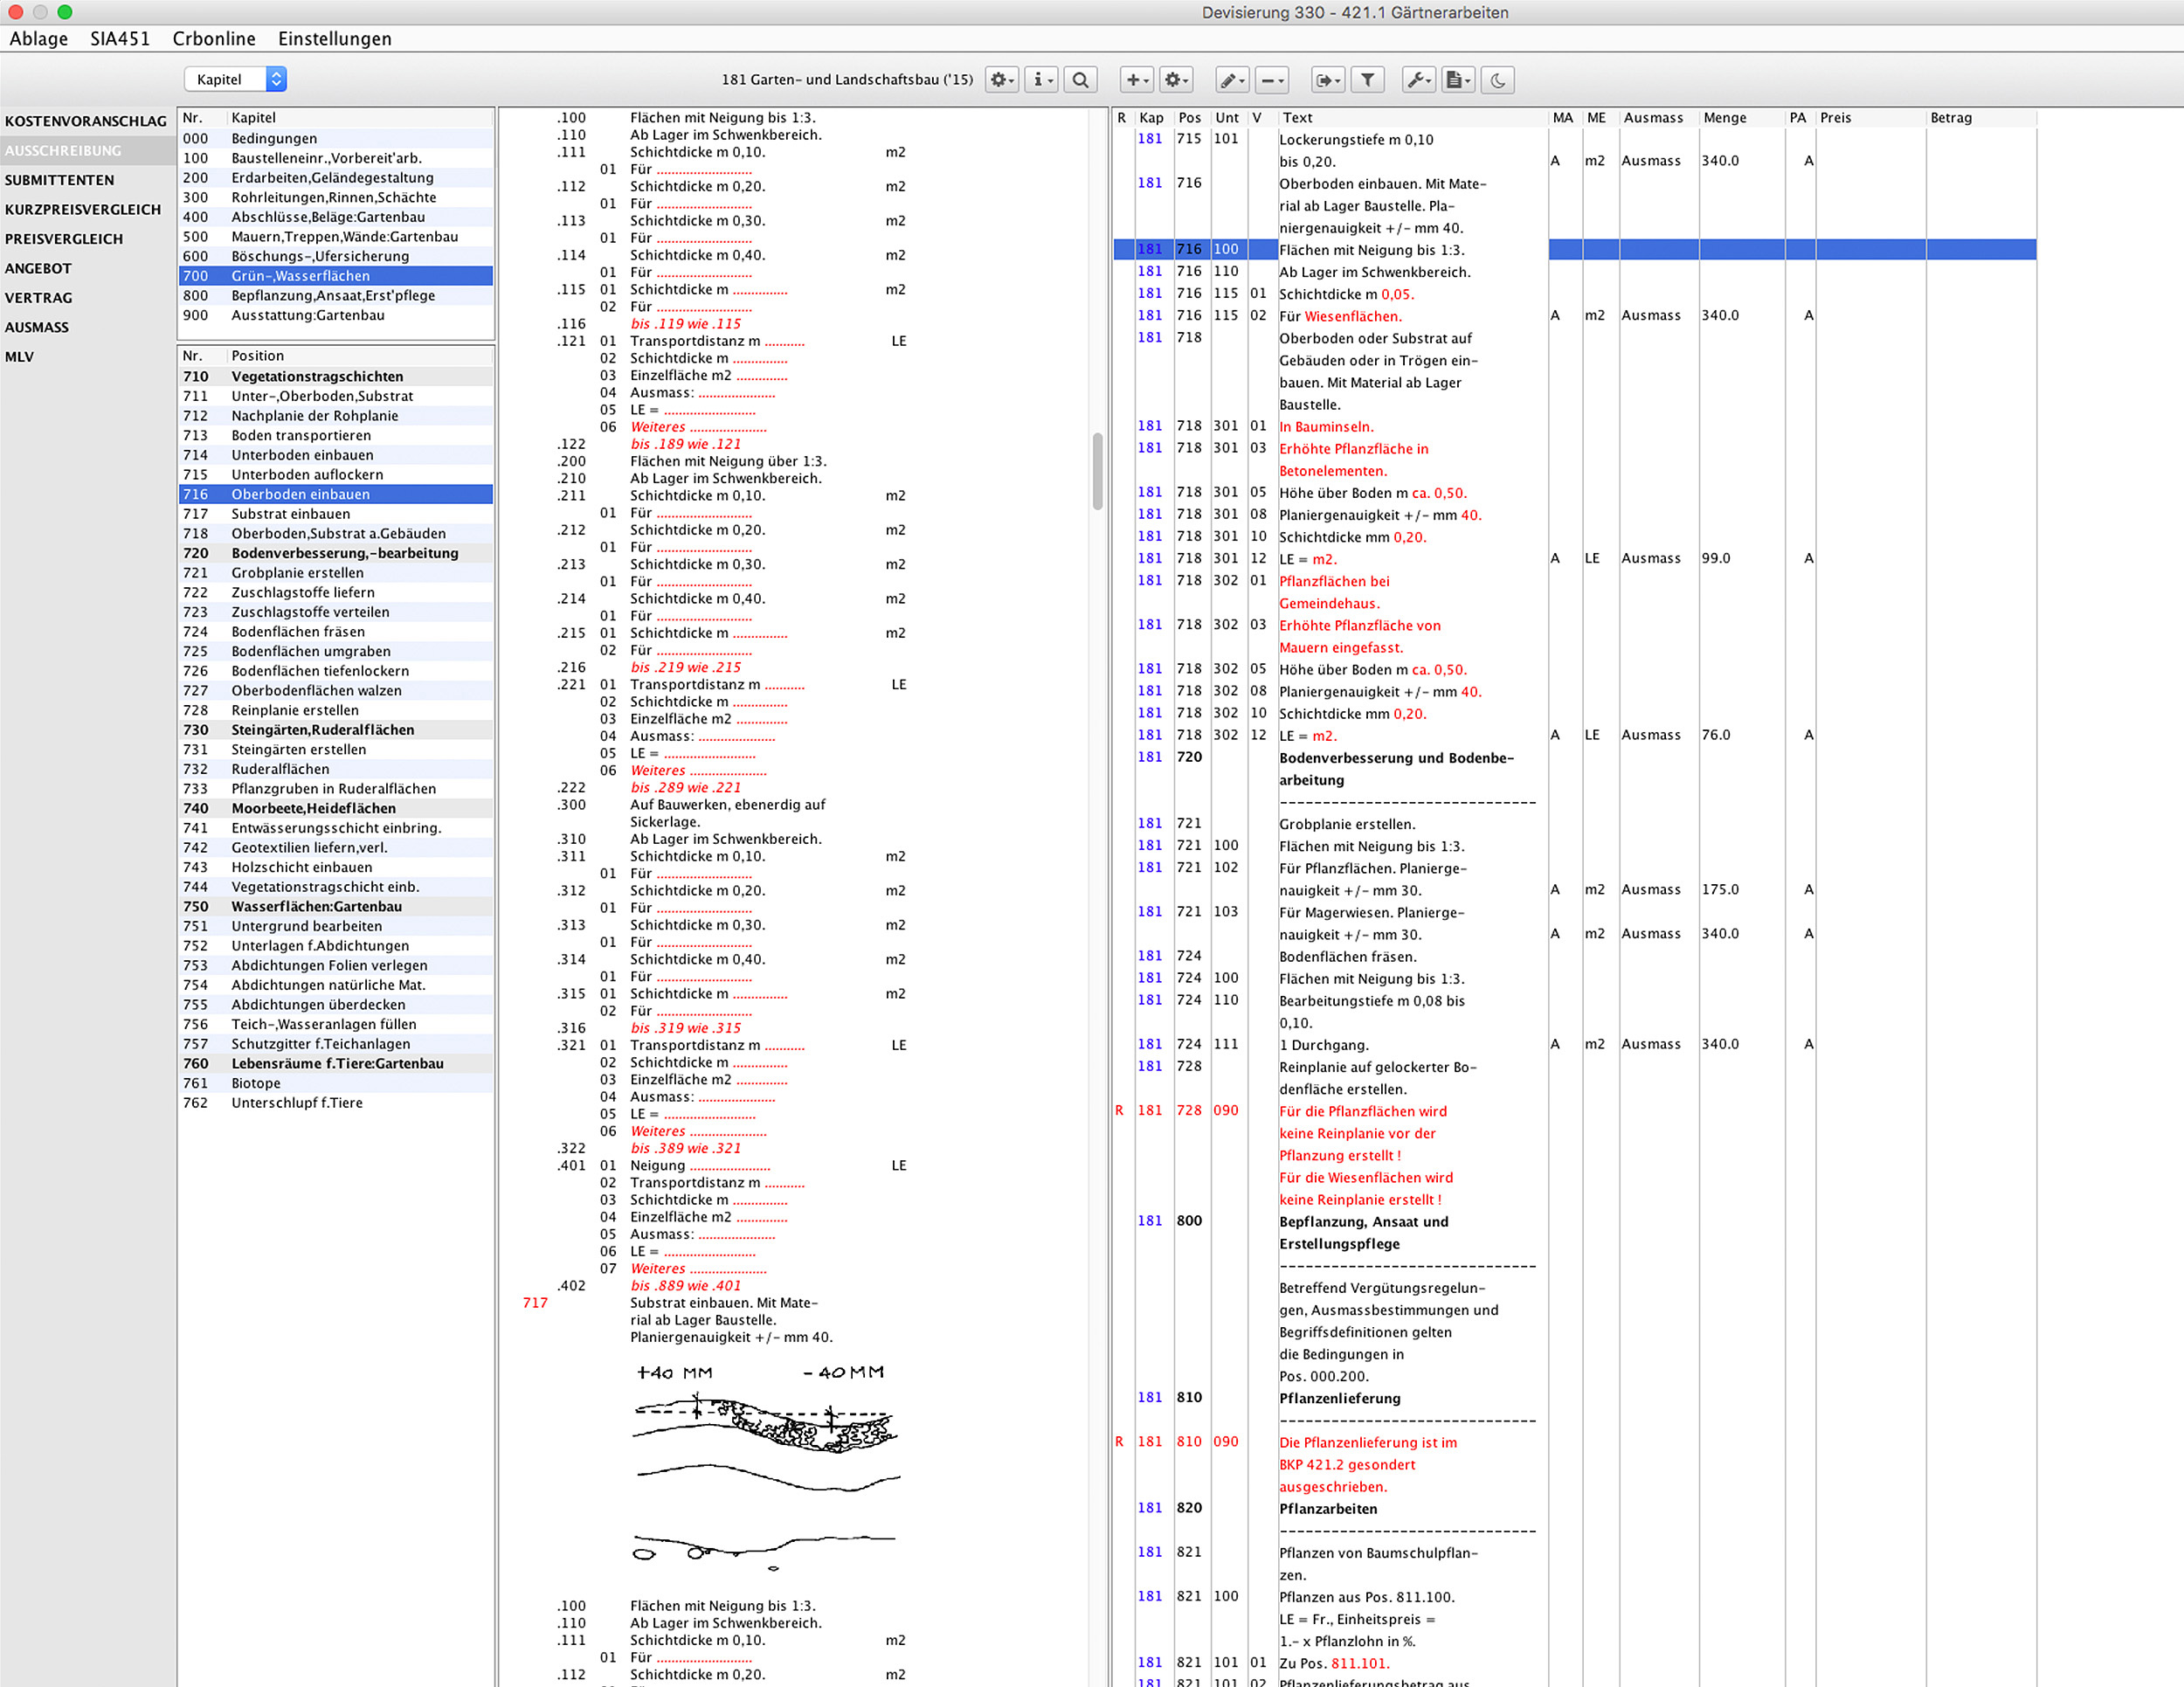Click the Preis column header
The image size is (2184, 1687).
coord(1870,118)
